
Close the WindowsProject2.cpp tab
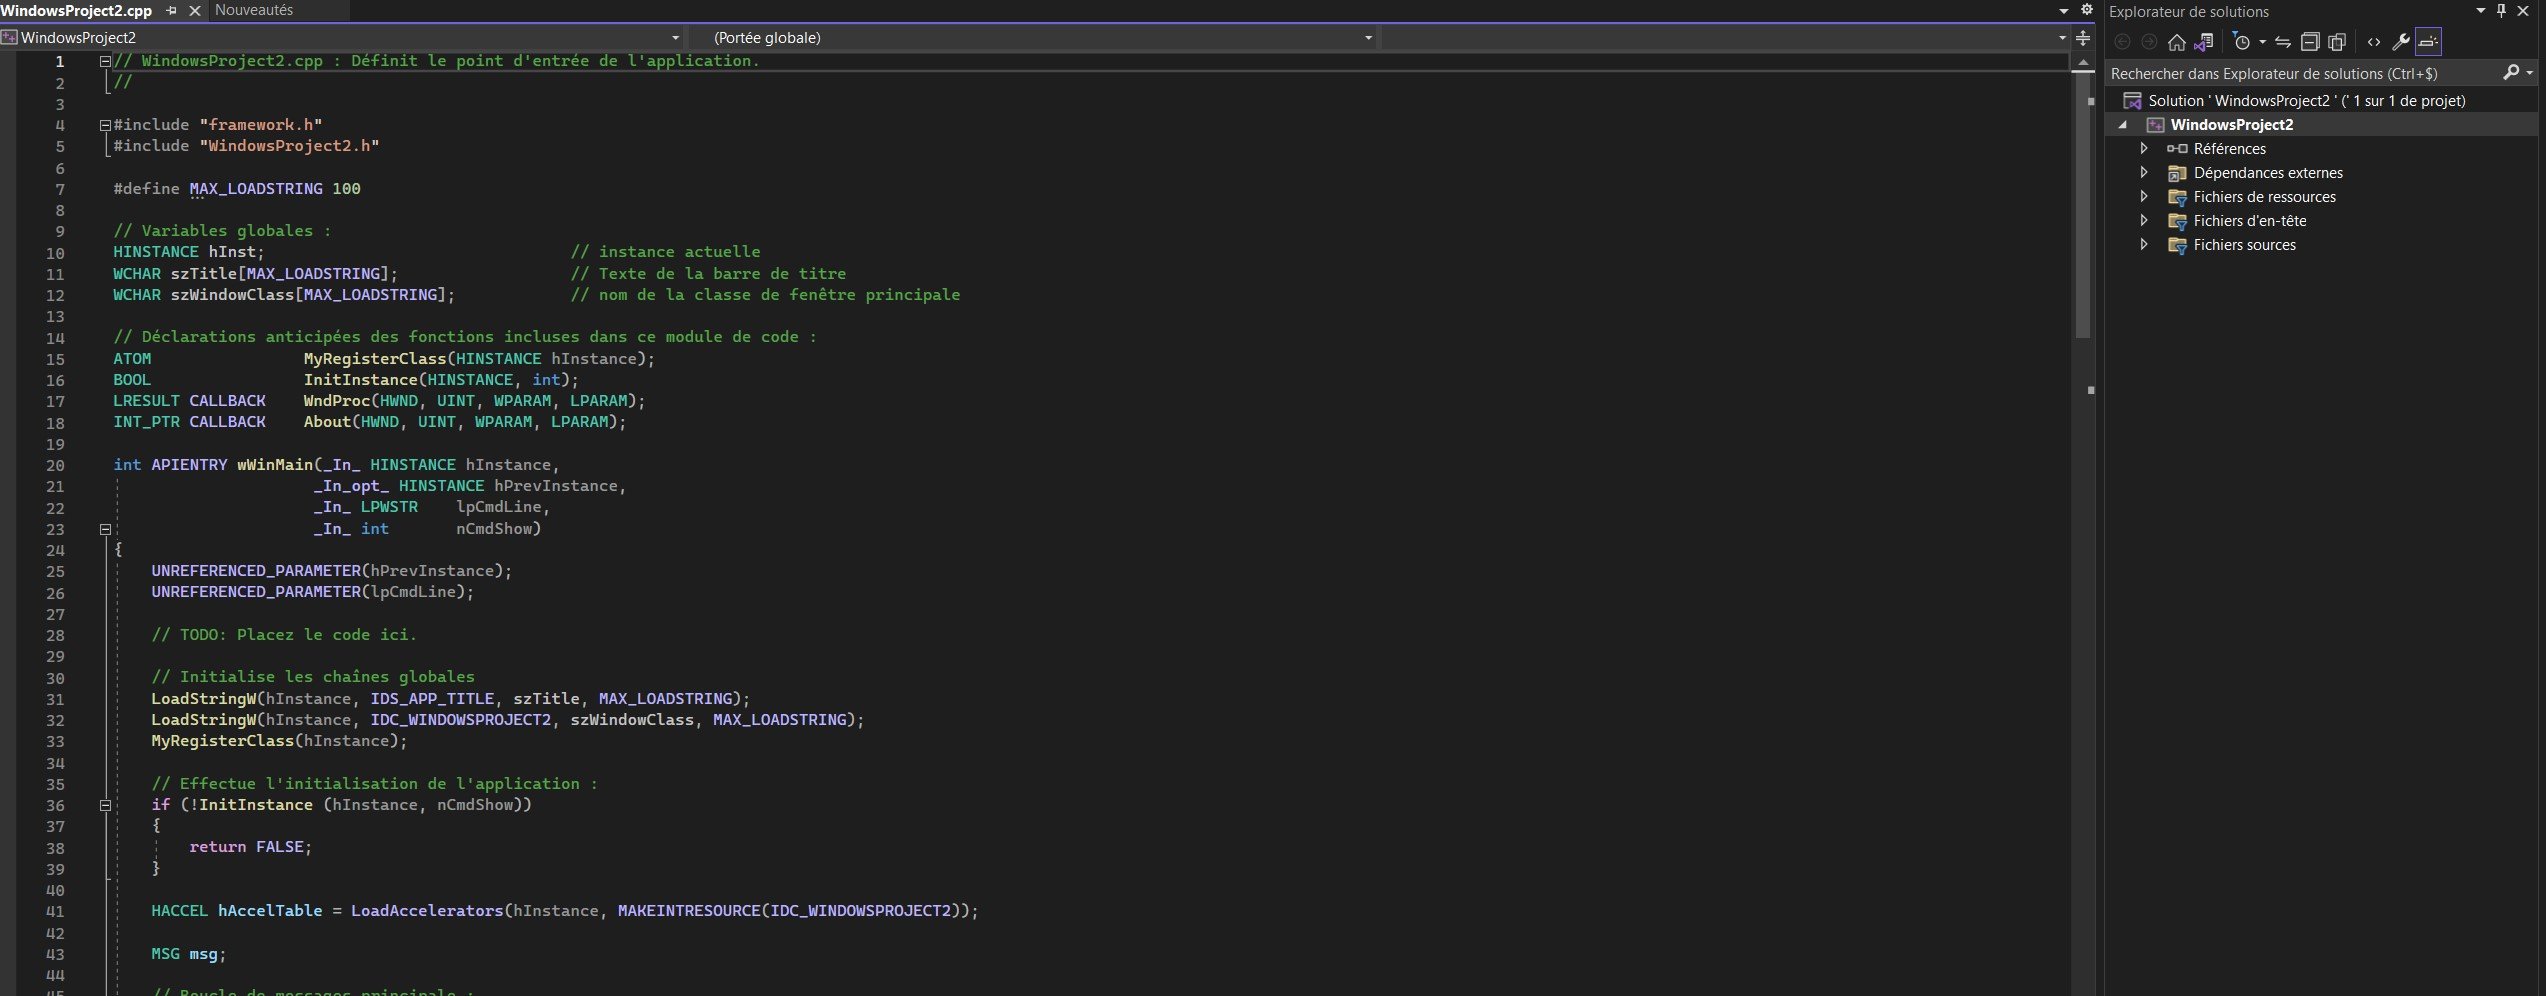click(195, 10)
